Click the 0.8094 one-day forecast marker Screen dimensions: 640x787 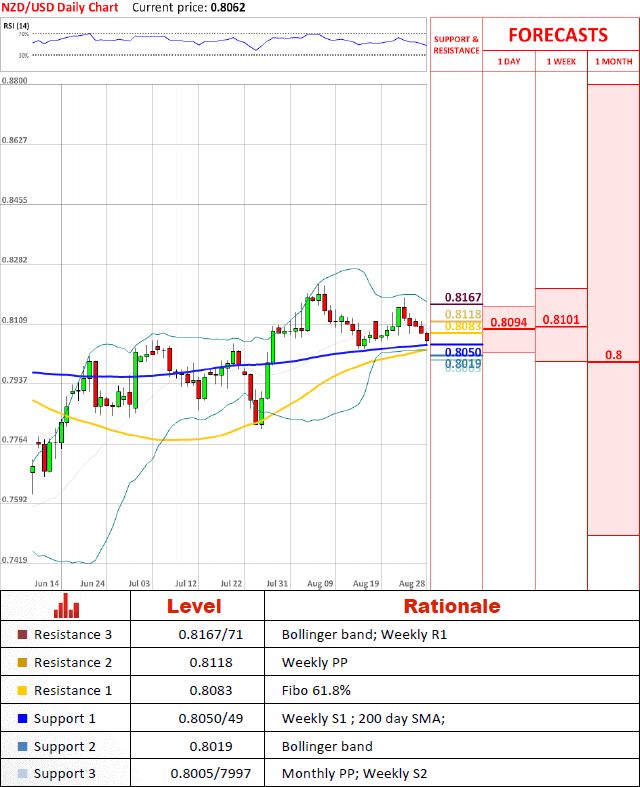508,322
